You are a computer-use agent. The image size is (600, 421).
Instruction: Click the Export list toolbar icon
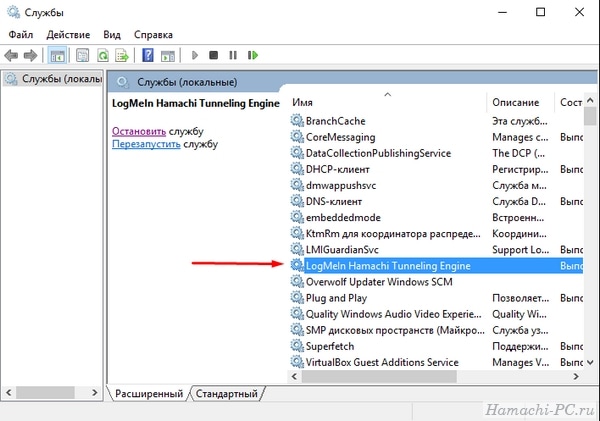click(122, 55)
